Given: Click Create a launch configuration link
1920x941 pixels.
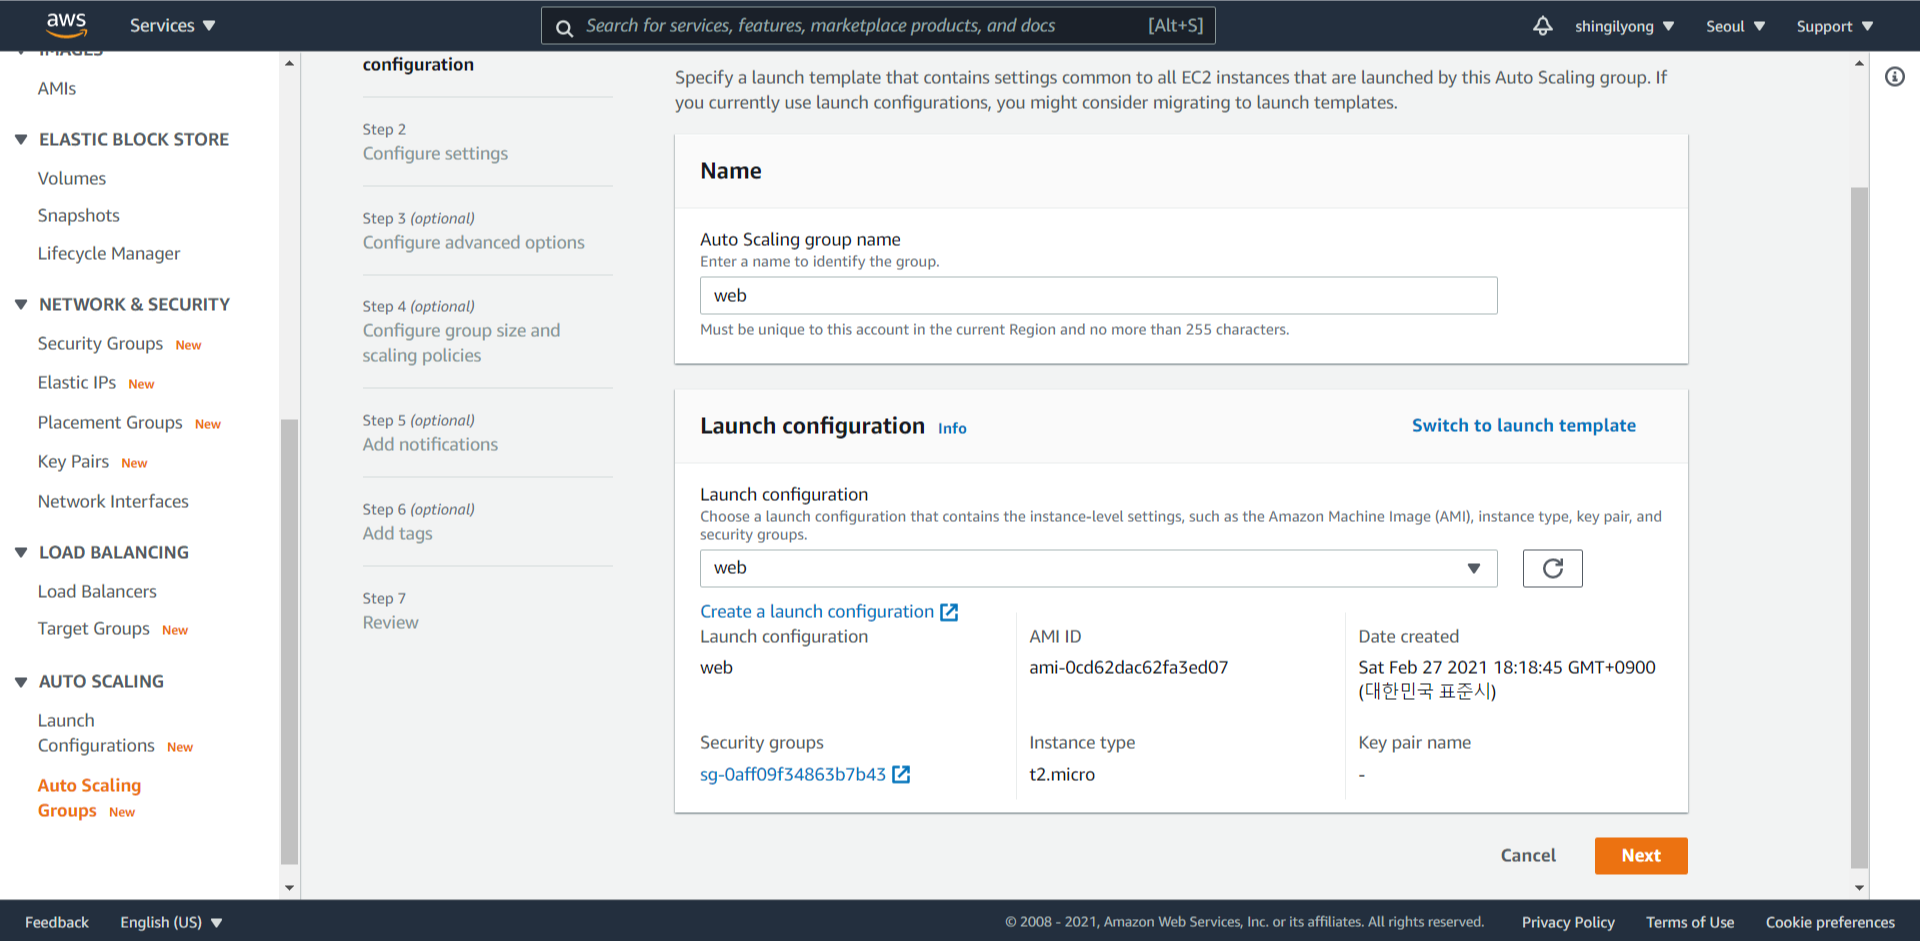Looking at the screenshot, I should pyautogui.click(x=817, y=611).
